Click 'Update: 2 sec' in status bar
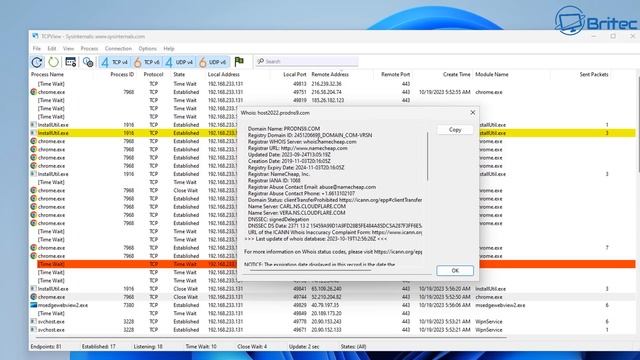The height and width of the screenshot is (360, 640). (x=304, y=347)
